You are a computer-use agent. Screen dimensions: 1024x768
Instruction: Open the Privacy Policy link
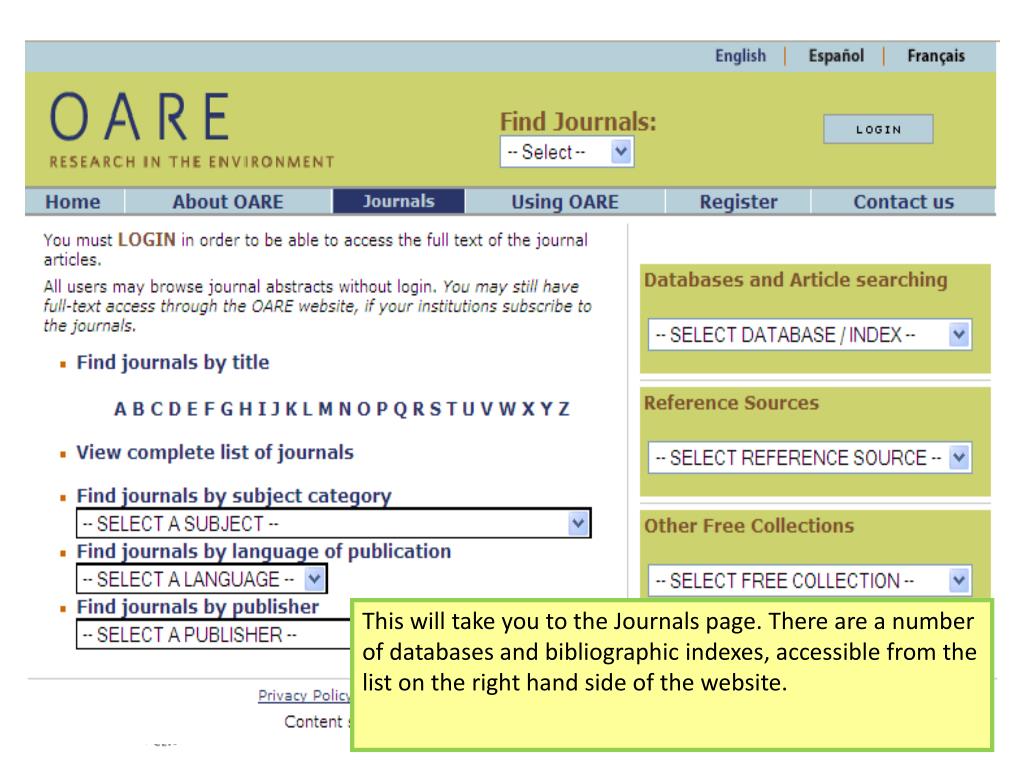(x=304, y=696)
